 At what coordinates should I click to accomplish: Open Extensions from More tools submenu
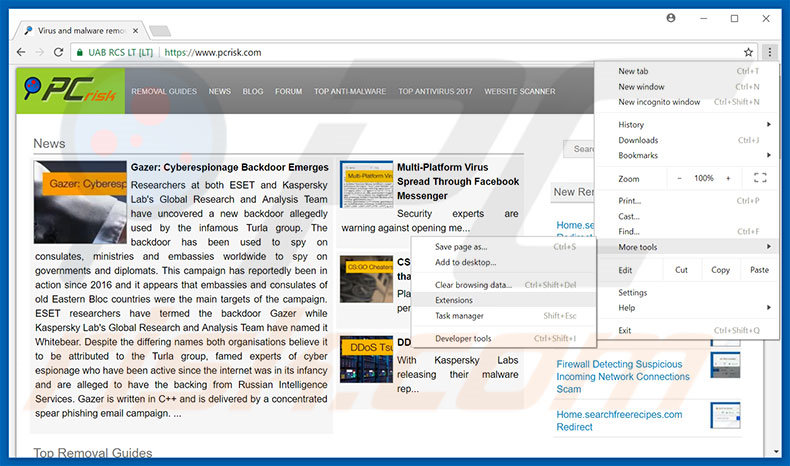coord(504,300)
